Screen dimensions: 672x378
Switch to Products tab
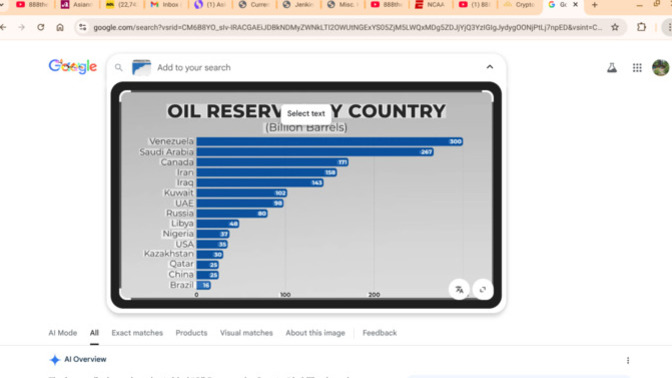click(x=191, y=333)
